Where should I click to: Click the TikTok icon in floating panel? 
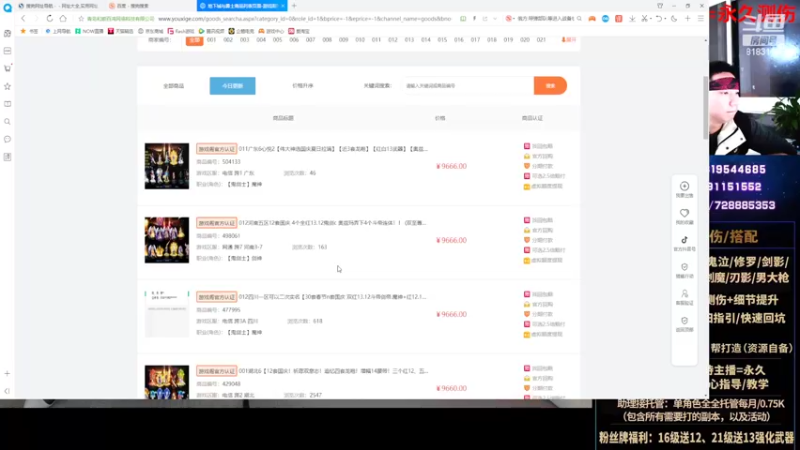(684, 240)
